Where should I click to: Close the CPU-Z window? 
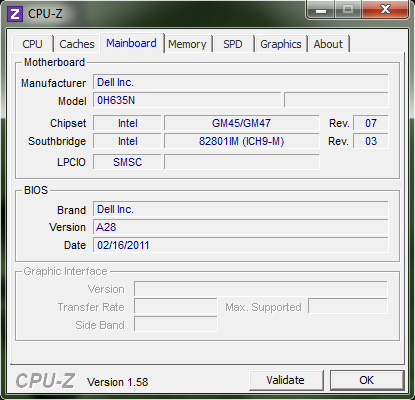(385, 9)
